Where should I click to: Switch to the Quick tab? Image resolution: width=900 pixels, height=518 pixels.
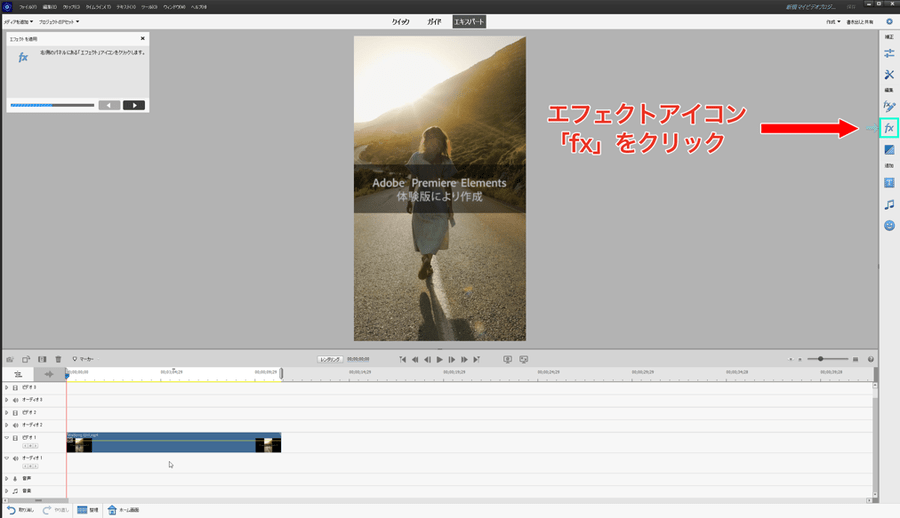point(401,22)
